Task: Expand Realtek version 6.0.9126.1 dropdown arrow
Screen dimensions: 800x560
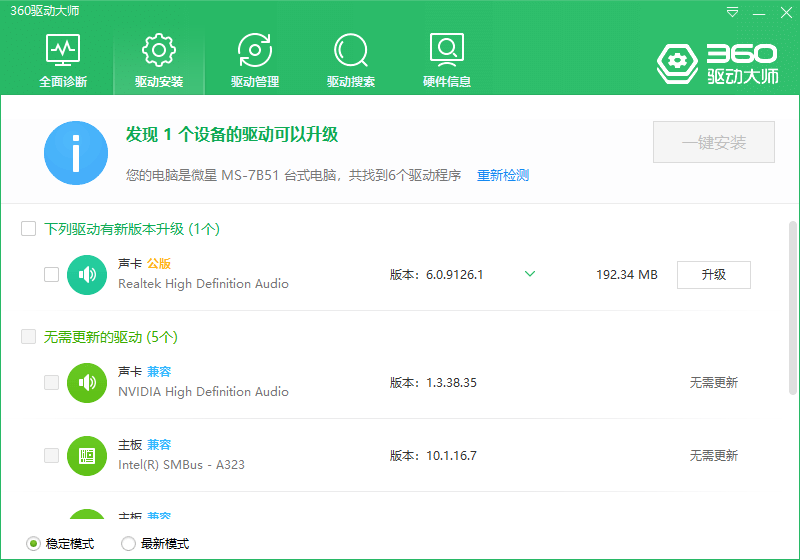Action: point(530,274)
